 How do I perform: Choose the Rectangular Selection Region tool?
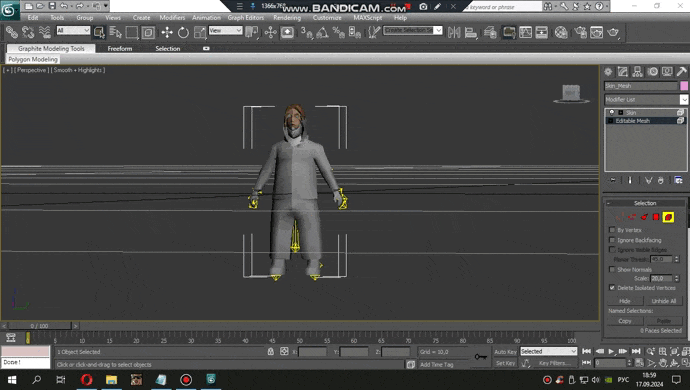132,32
